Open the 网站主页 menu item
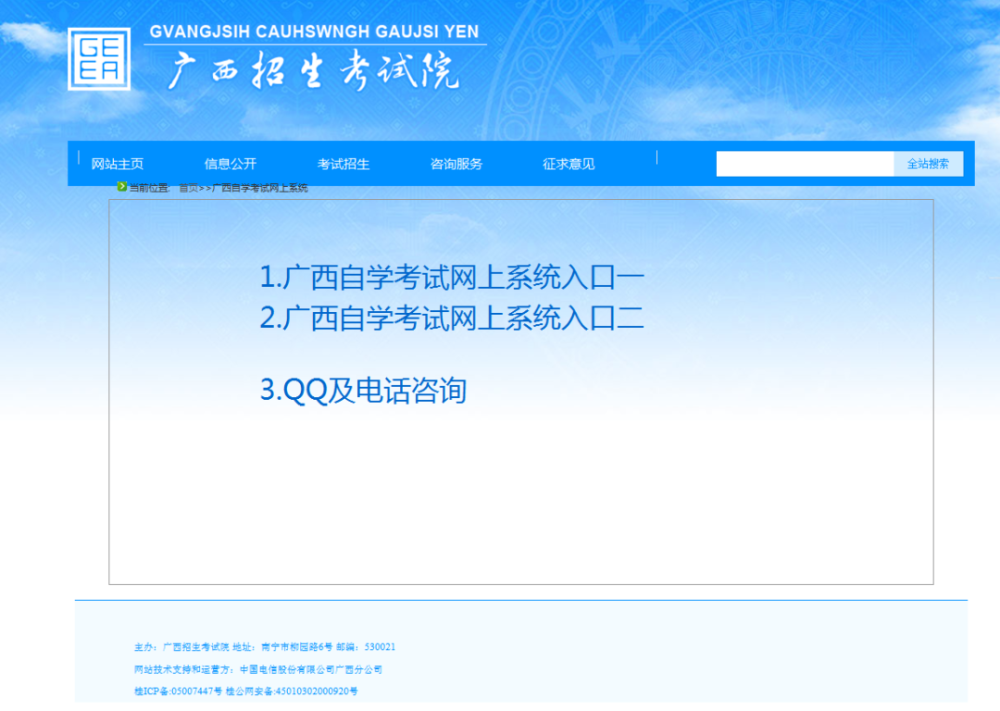 click(117, 163)
